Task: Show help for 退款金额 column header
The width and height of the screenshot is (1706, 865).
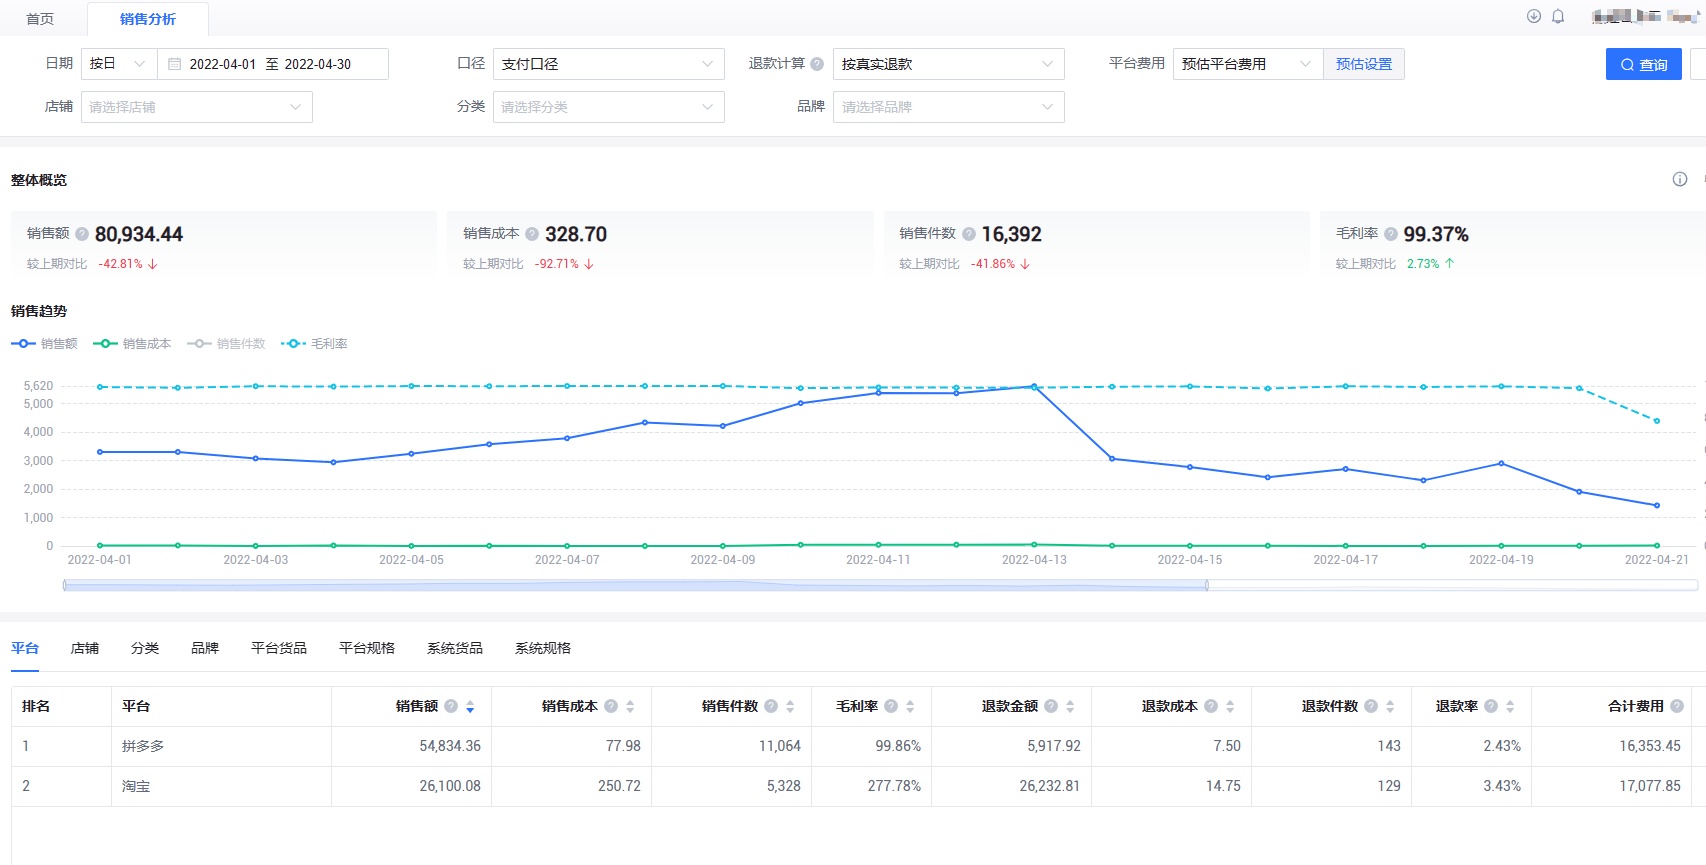Action: [x=1051, y=706]
